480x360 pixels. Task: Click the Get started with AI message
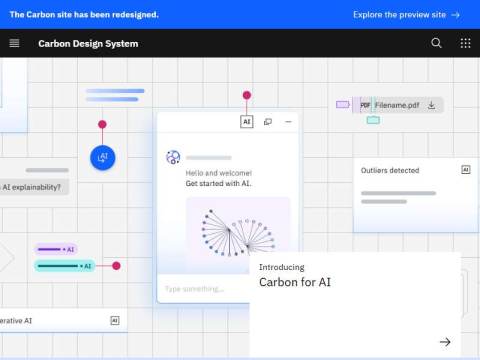click(x=219, y=183)
